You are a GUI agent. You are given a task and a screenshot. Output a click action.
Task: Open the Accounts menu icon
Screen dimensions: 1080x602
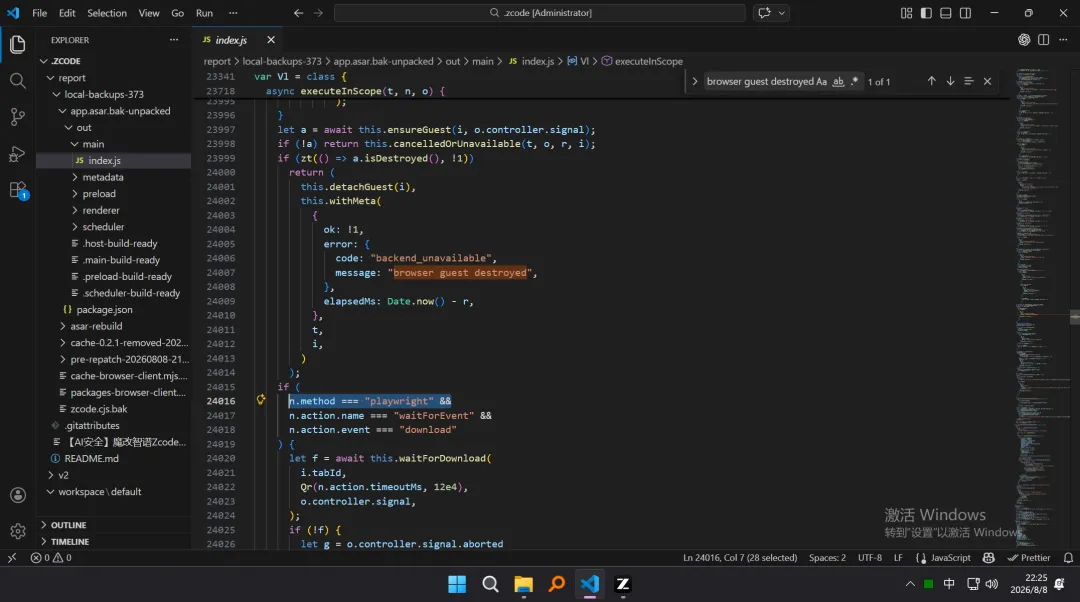18,495
